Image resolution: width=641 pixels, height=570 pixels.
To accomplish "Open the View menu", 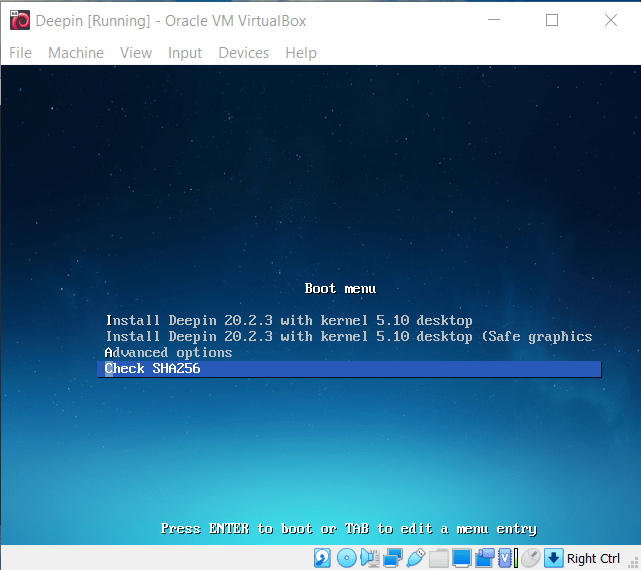I will 136,53.
